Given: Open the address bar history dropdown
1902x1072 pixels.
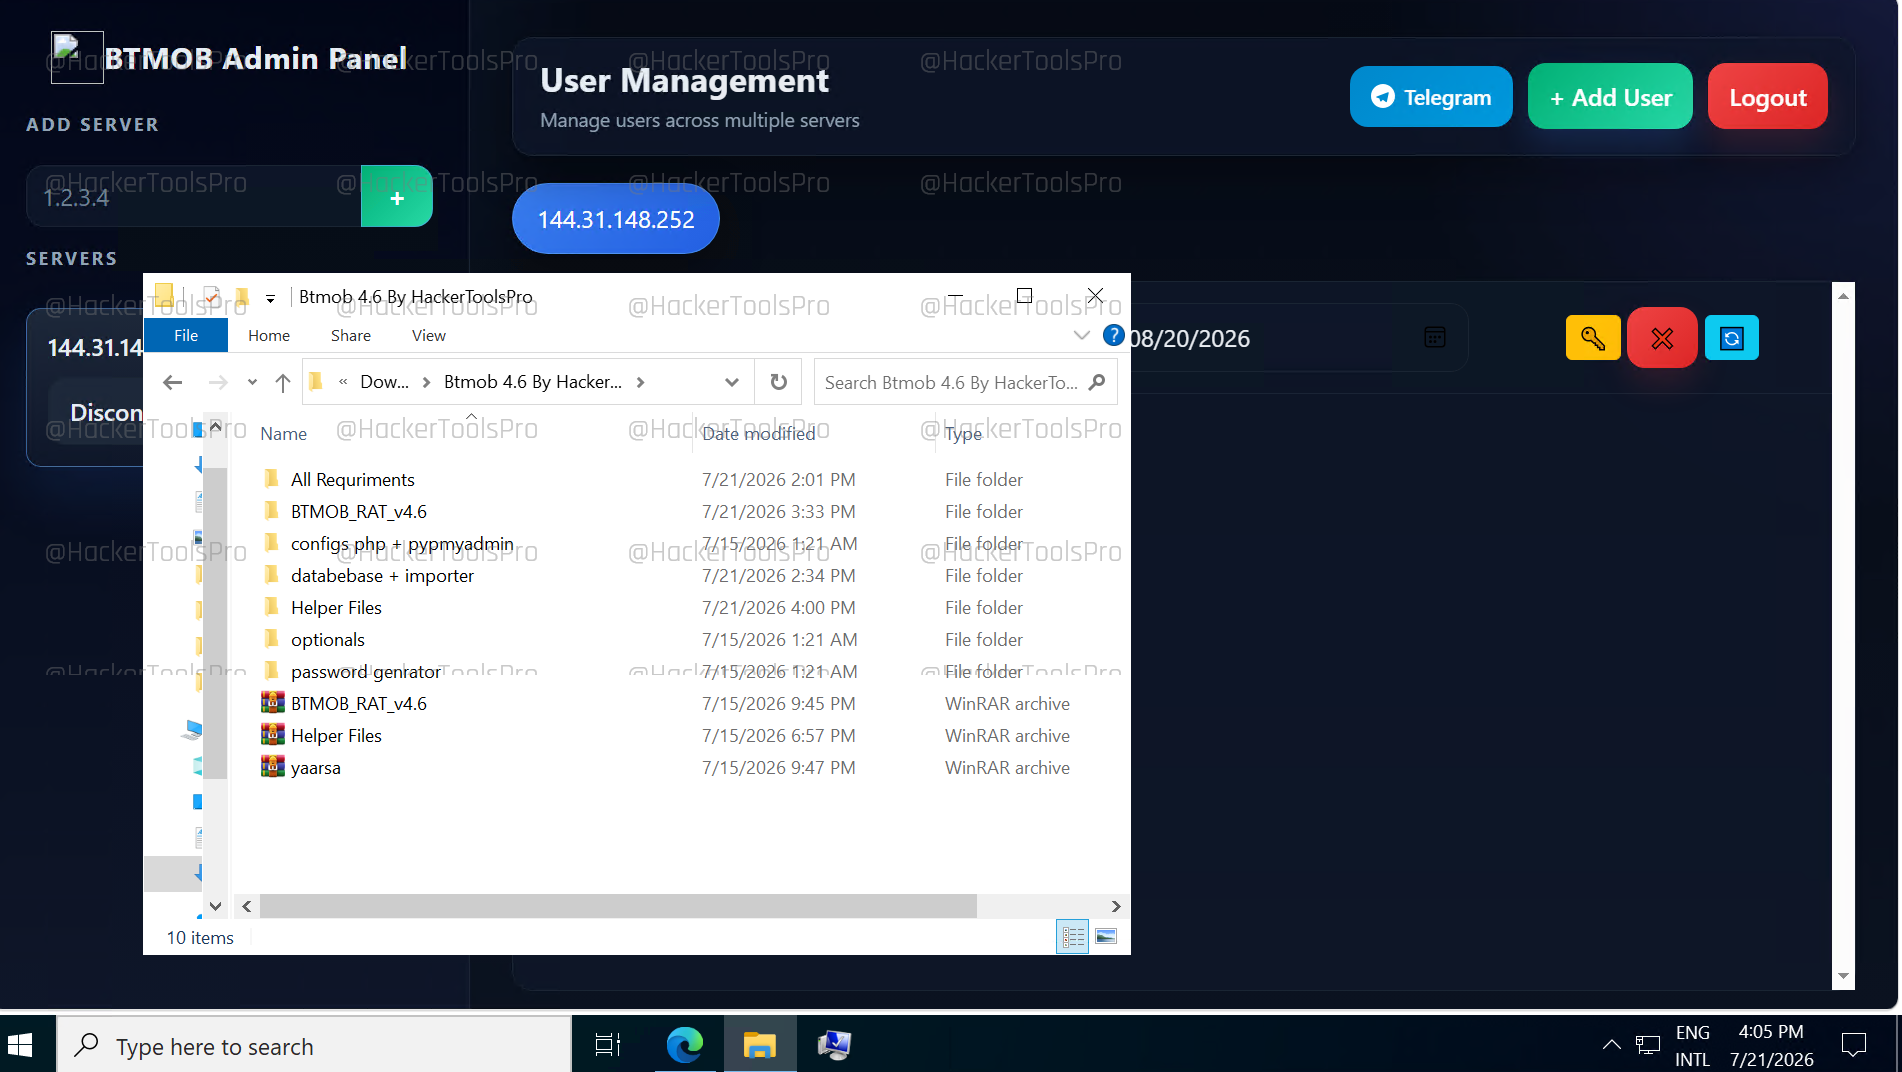Looking at the screenshot, I should pos(732,382).
